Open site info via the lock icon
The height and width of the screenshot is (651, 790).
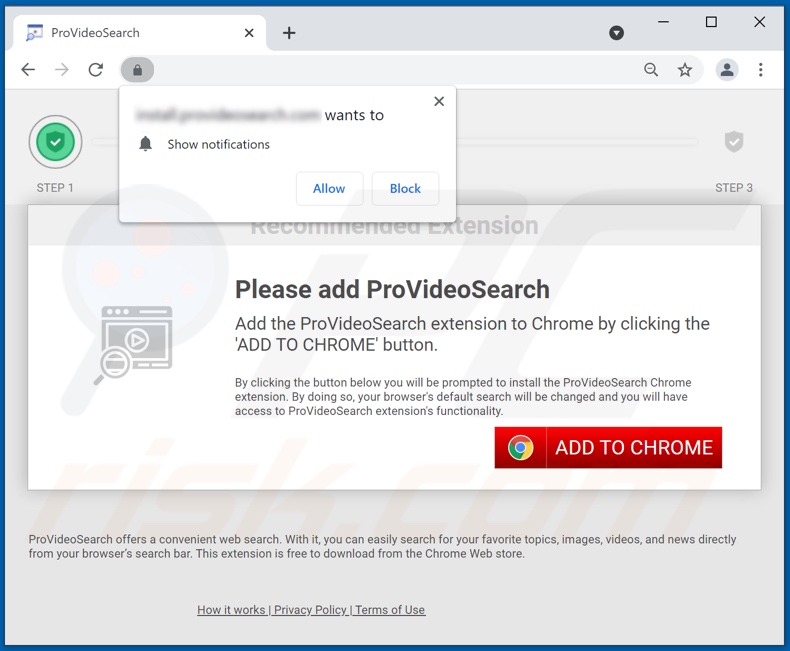[137, 70]
